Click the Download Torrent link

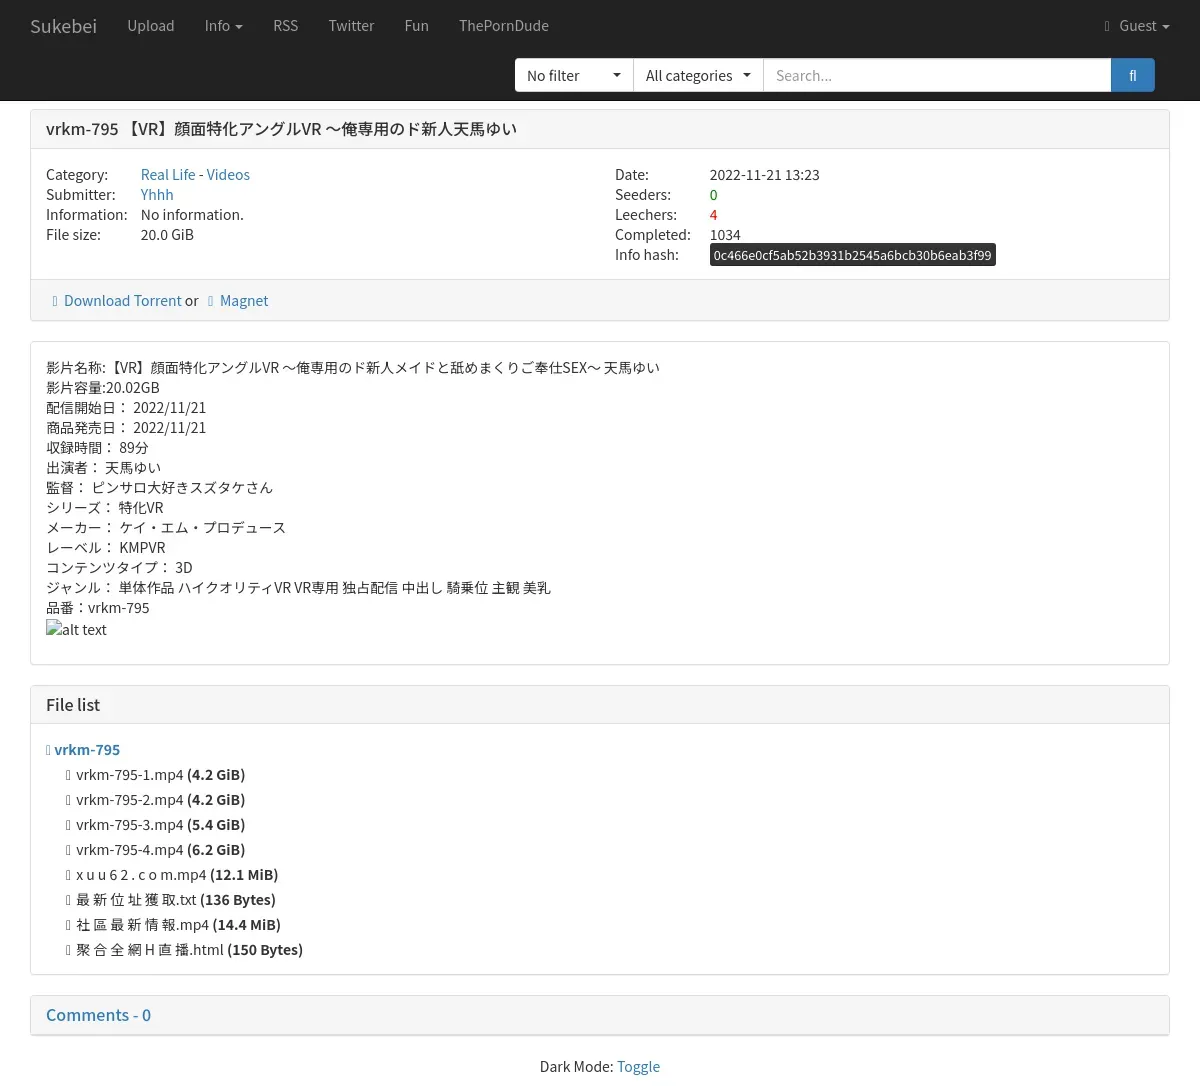[x=122, y=301]
